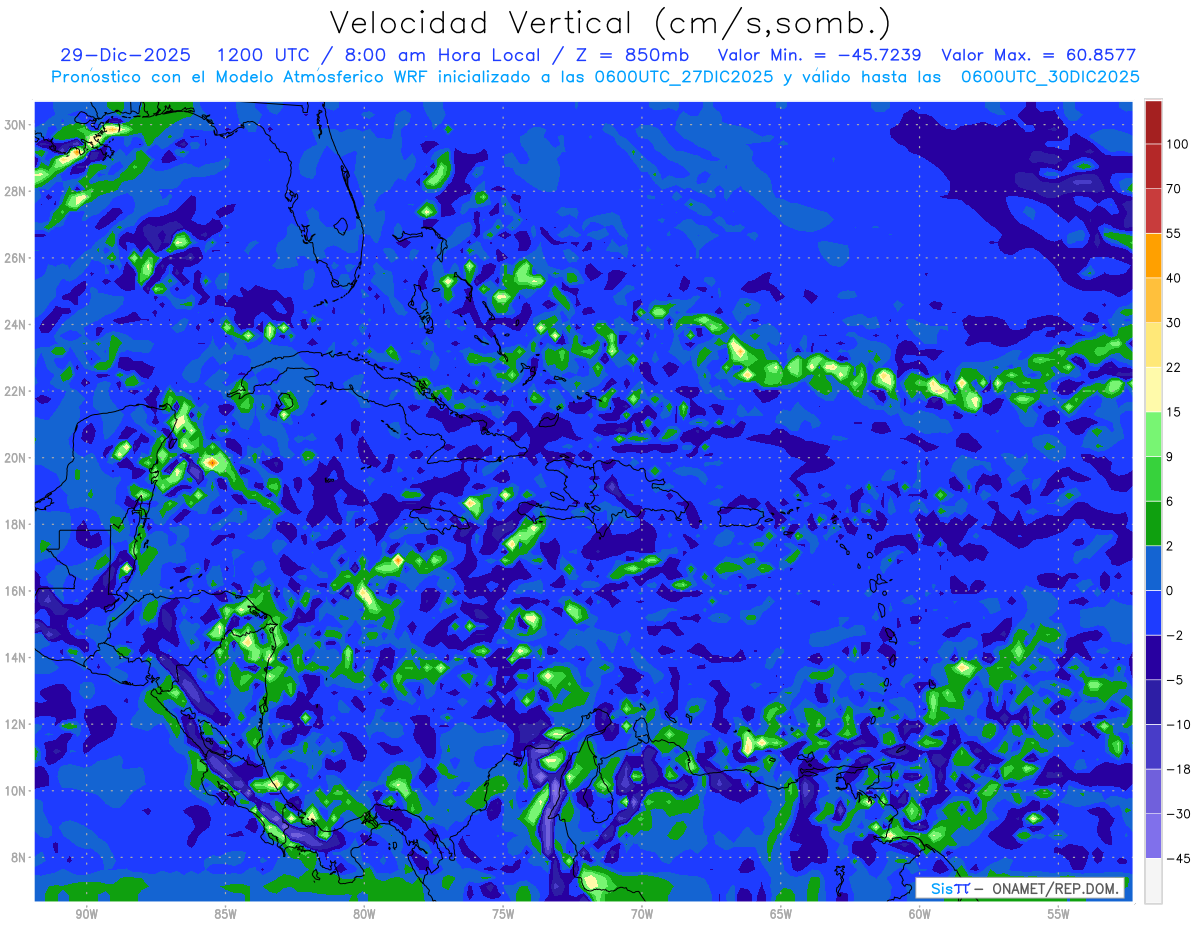Click the "55W" longitude label
This screenshot has width=1200, height=927.
(1059, 914)
